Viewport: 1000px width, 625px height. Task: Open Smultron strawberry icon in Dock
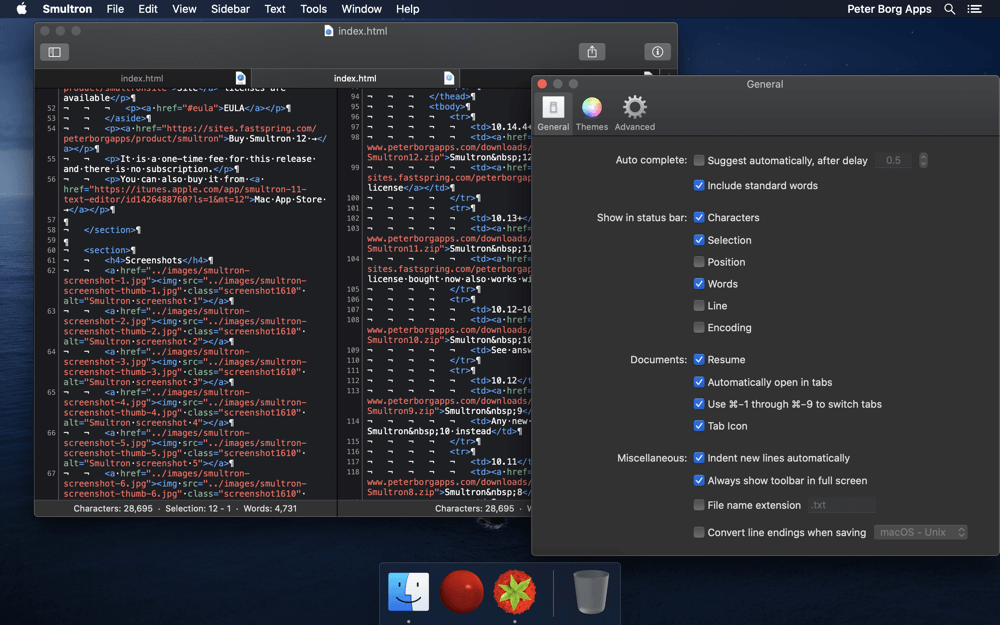[515, 591]
